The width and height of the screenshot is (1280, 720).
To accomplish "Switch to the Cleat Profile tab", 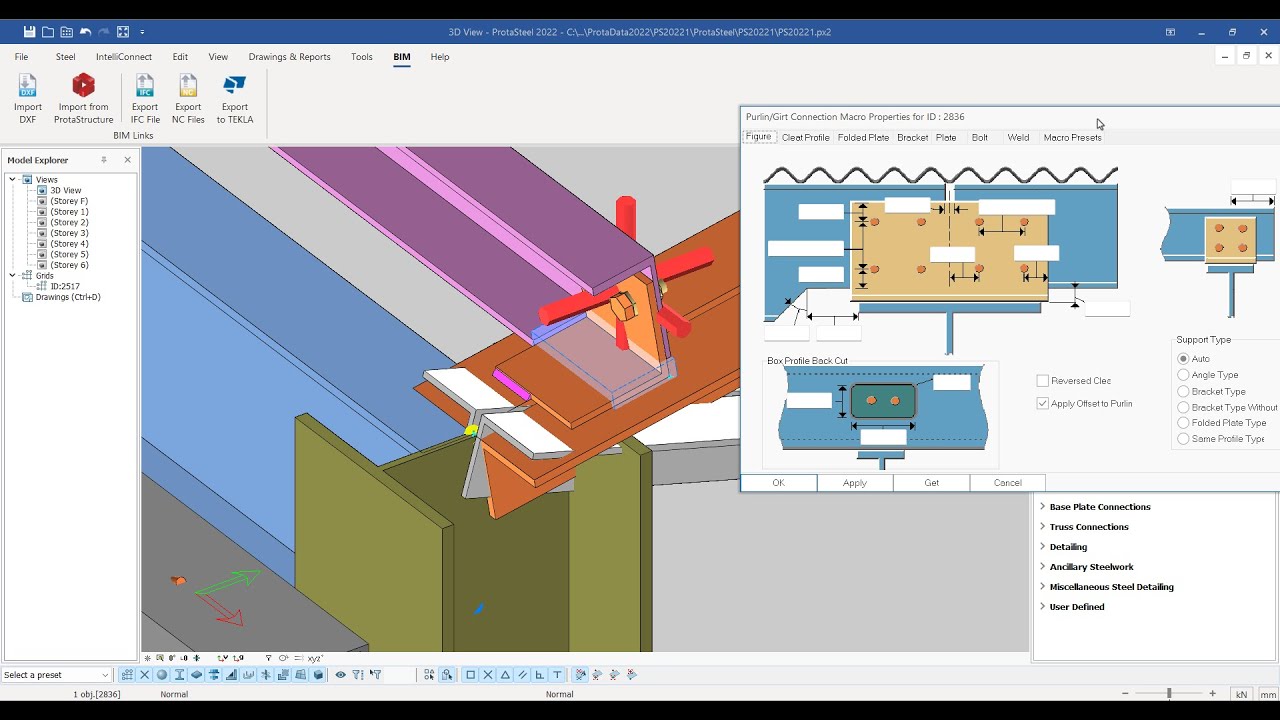I will 806,138.
